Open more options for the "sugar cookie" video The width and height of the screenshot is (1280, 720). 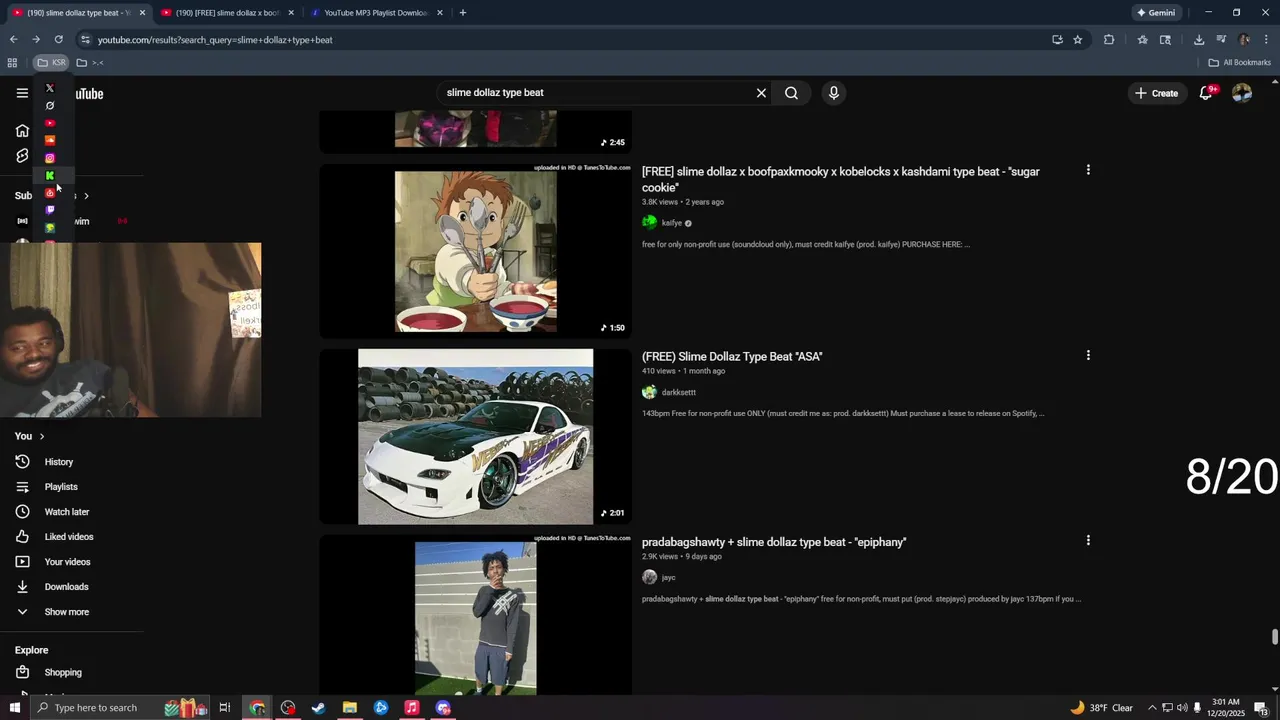(x=1088, y=170)
